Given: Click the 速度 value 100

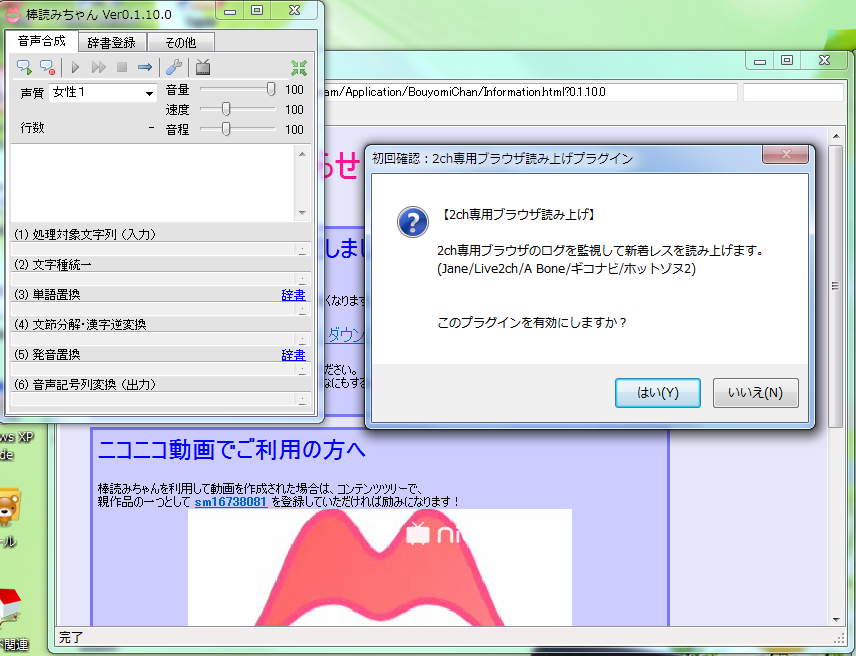Looking at the screenshot, I should (294, 110).
